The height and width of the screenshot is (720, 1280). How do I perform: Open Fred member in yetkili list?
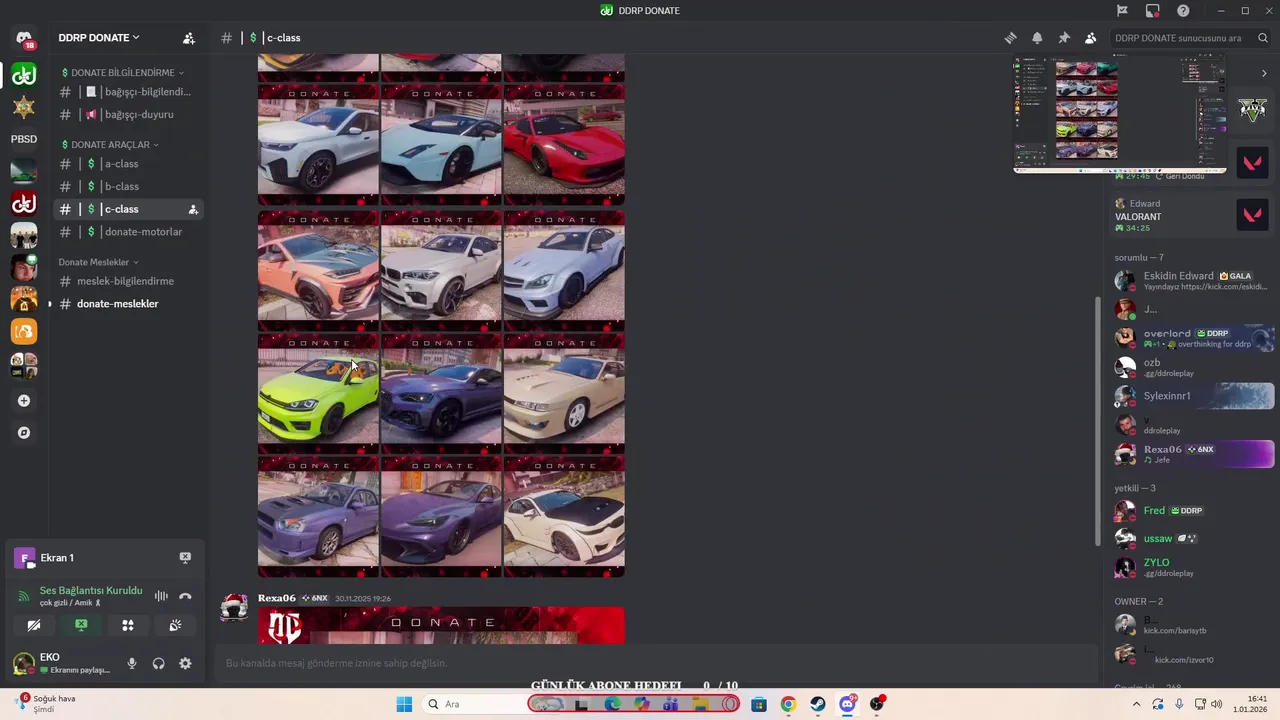[x=1192, y=510]
